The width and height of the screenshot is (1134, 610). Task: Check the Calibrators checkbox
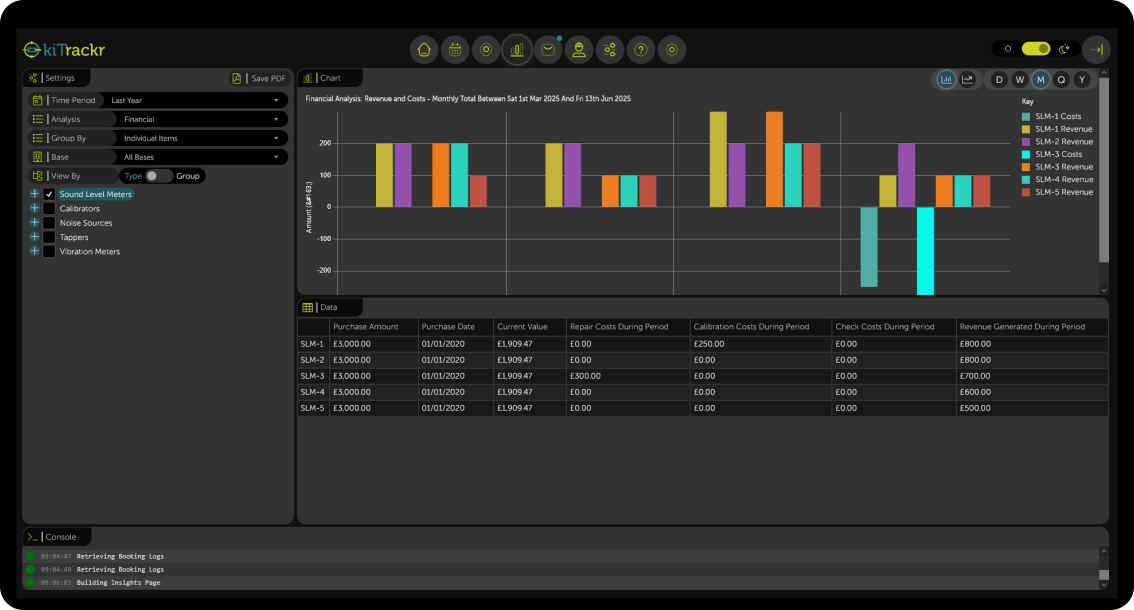(x=48, y=208)
